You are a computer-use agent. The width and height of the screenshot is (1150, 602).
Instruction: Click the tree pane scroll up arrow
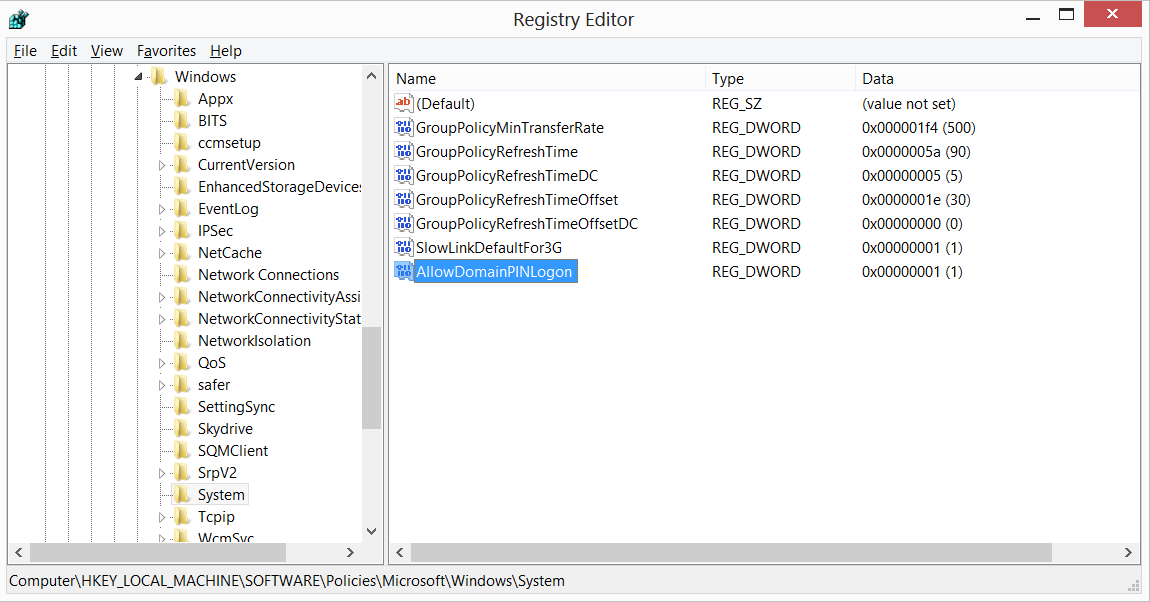pyautogui.click(x=371, y=76)
